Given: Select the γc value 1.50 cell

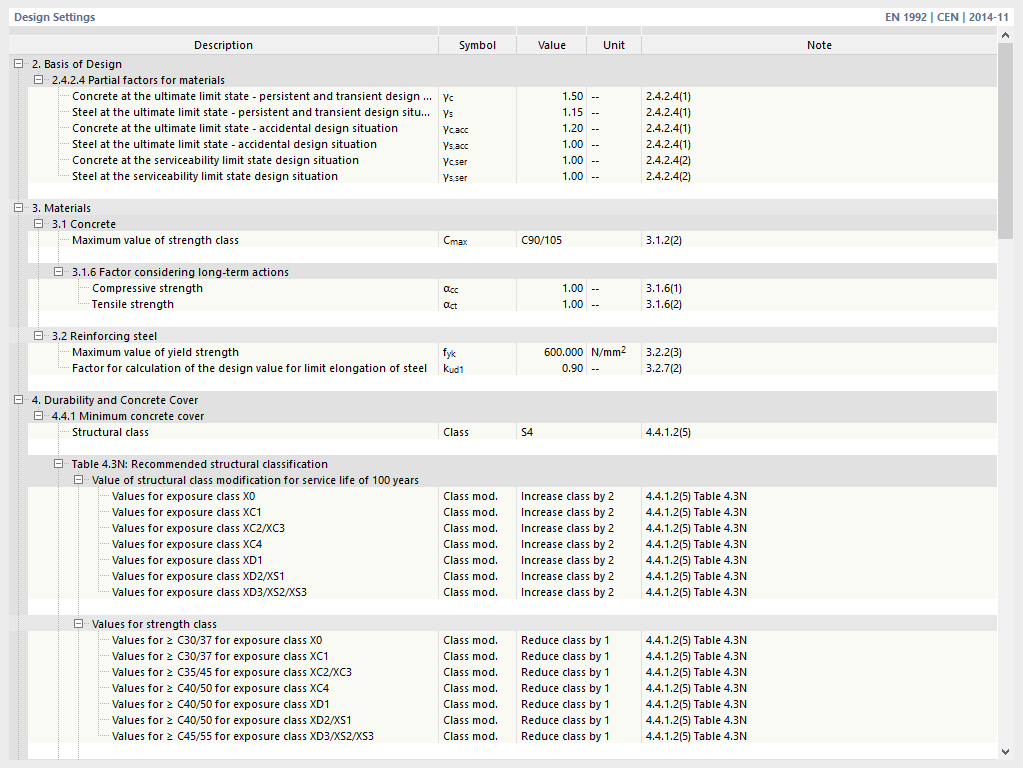Looking at the screenshot, I should pyautogui.click(x=551, y=96).
